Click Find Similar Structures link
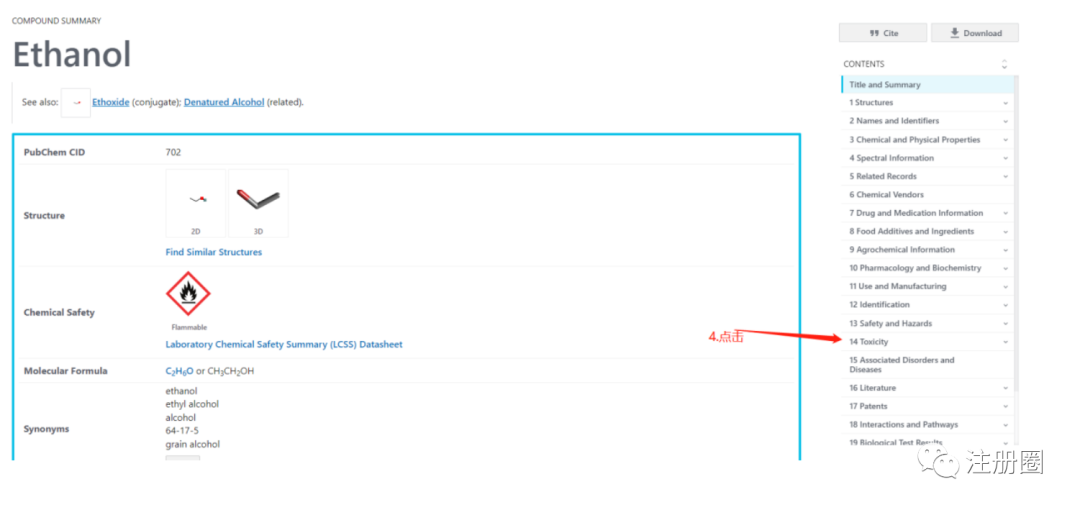The height and width of the screenshot is (510, 1080). (214, 252)
